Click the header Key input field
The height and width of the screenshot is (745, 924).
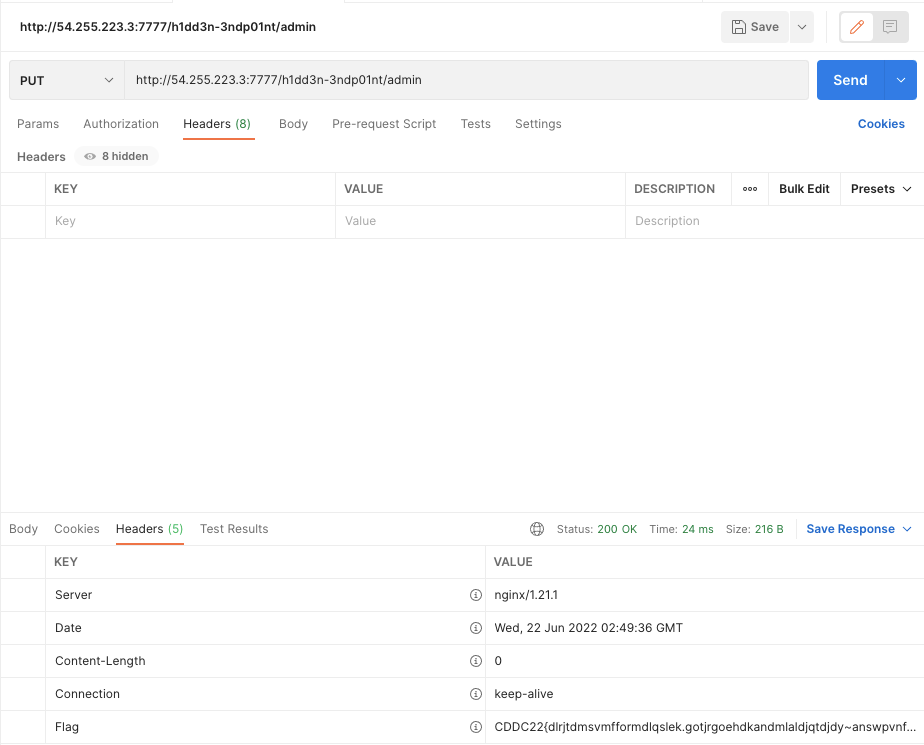[190, 222]
